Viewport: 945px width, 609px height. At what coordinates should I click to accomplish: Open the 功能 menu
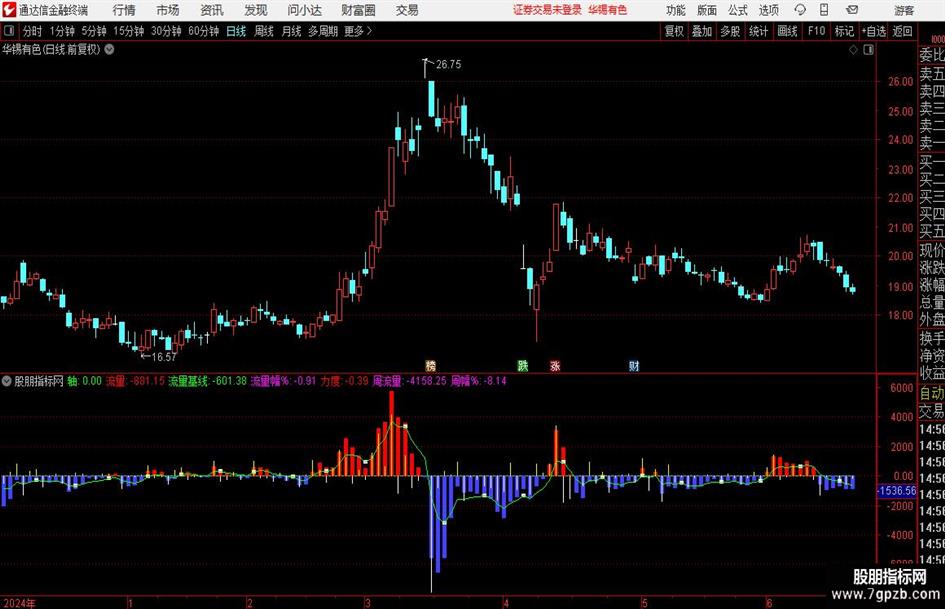coord(676,10)
